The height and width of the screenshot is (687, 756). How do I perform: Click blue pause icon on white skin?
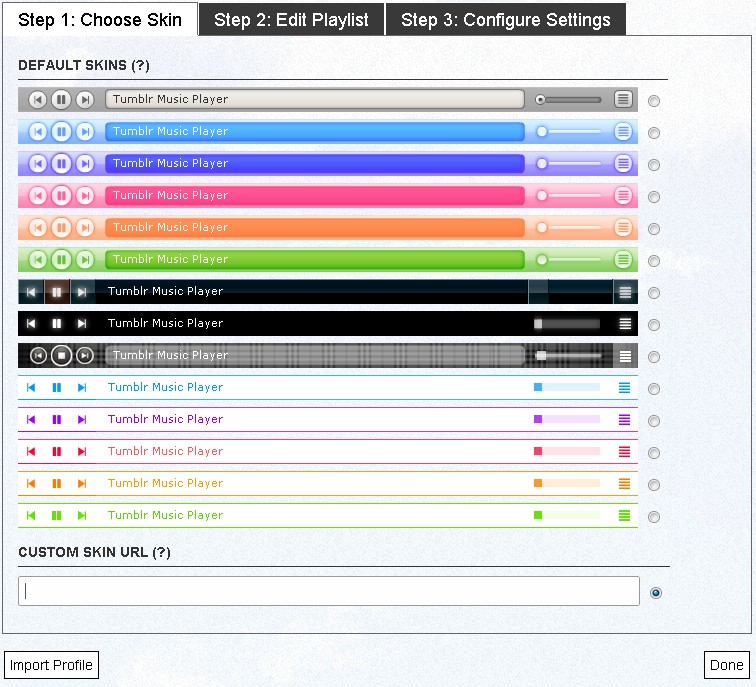tap(56, 388)
